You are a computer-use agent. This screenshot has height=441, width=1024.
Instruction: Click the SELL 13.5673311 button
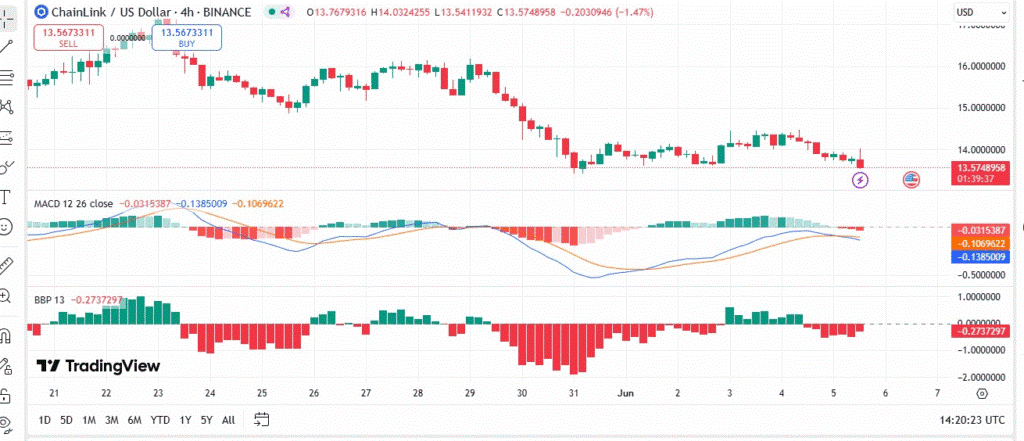pyautogui.click(x=68, y=37)
